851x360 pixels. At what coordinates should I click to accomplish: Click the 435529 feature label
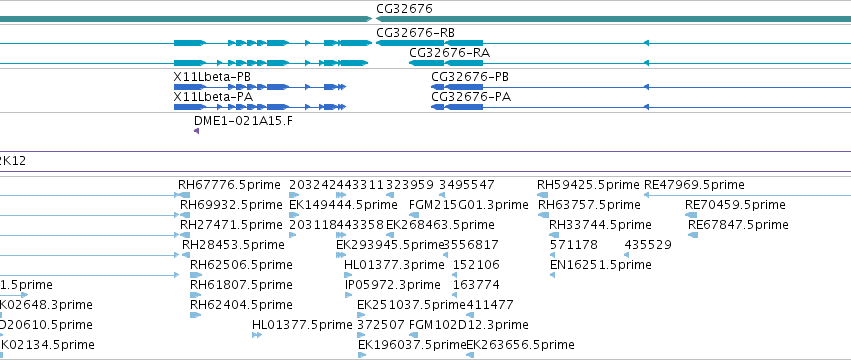[x=648, y=245]
